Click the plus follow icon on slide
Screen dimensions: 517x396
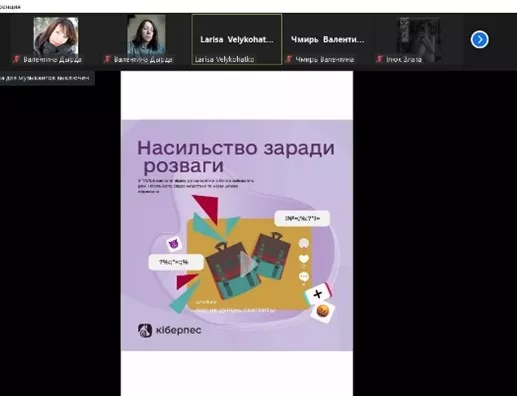318,294
